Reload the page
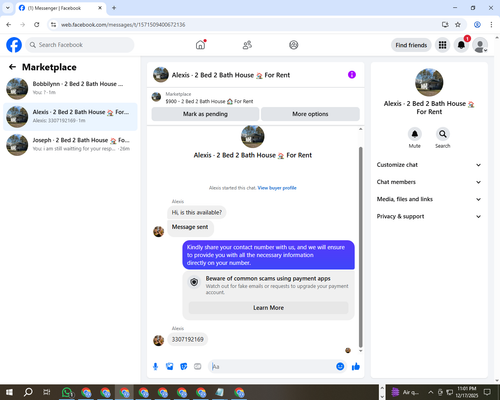Screen dimensions: 500x400 37,25
